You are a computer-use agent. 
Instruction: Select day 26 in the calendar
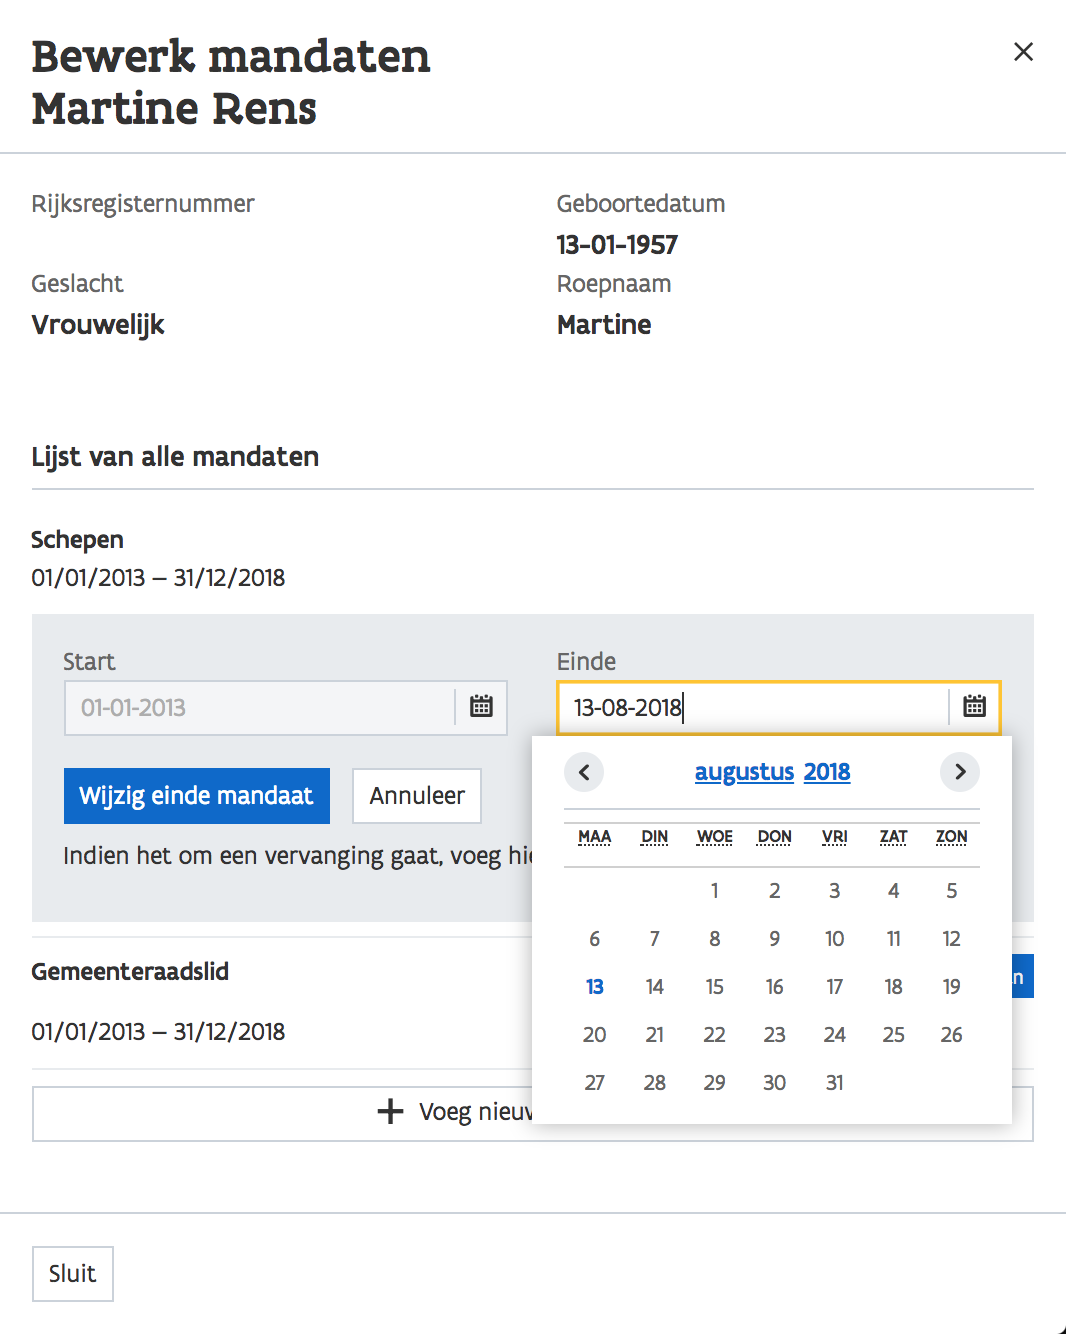pyautogui.click(x=951, y=1035)
